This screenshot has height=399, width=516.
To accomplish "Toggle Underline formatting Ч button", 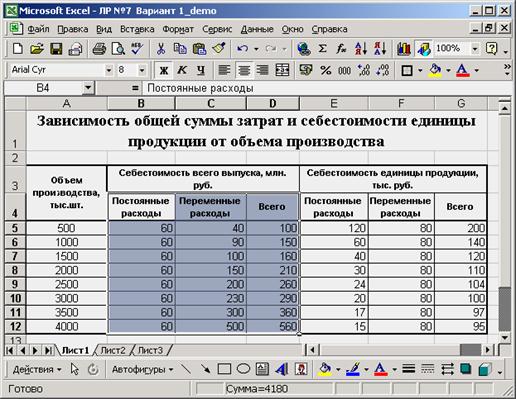I will [x=200, y=70].
